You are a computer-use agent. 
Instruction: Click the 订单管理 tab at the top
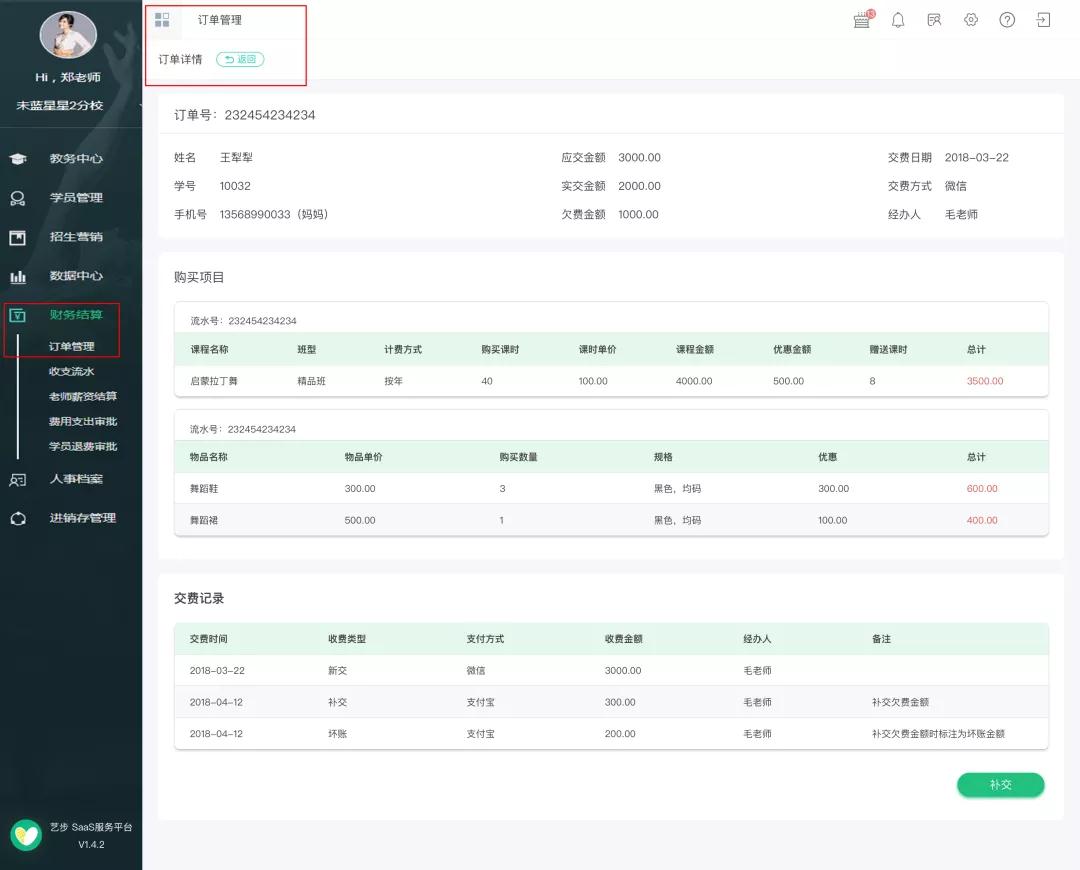[219, 20]
